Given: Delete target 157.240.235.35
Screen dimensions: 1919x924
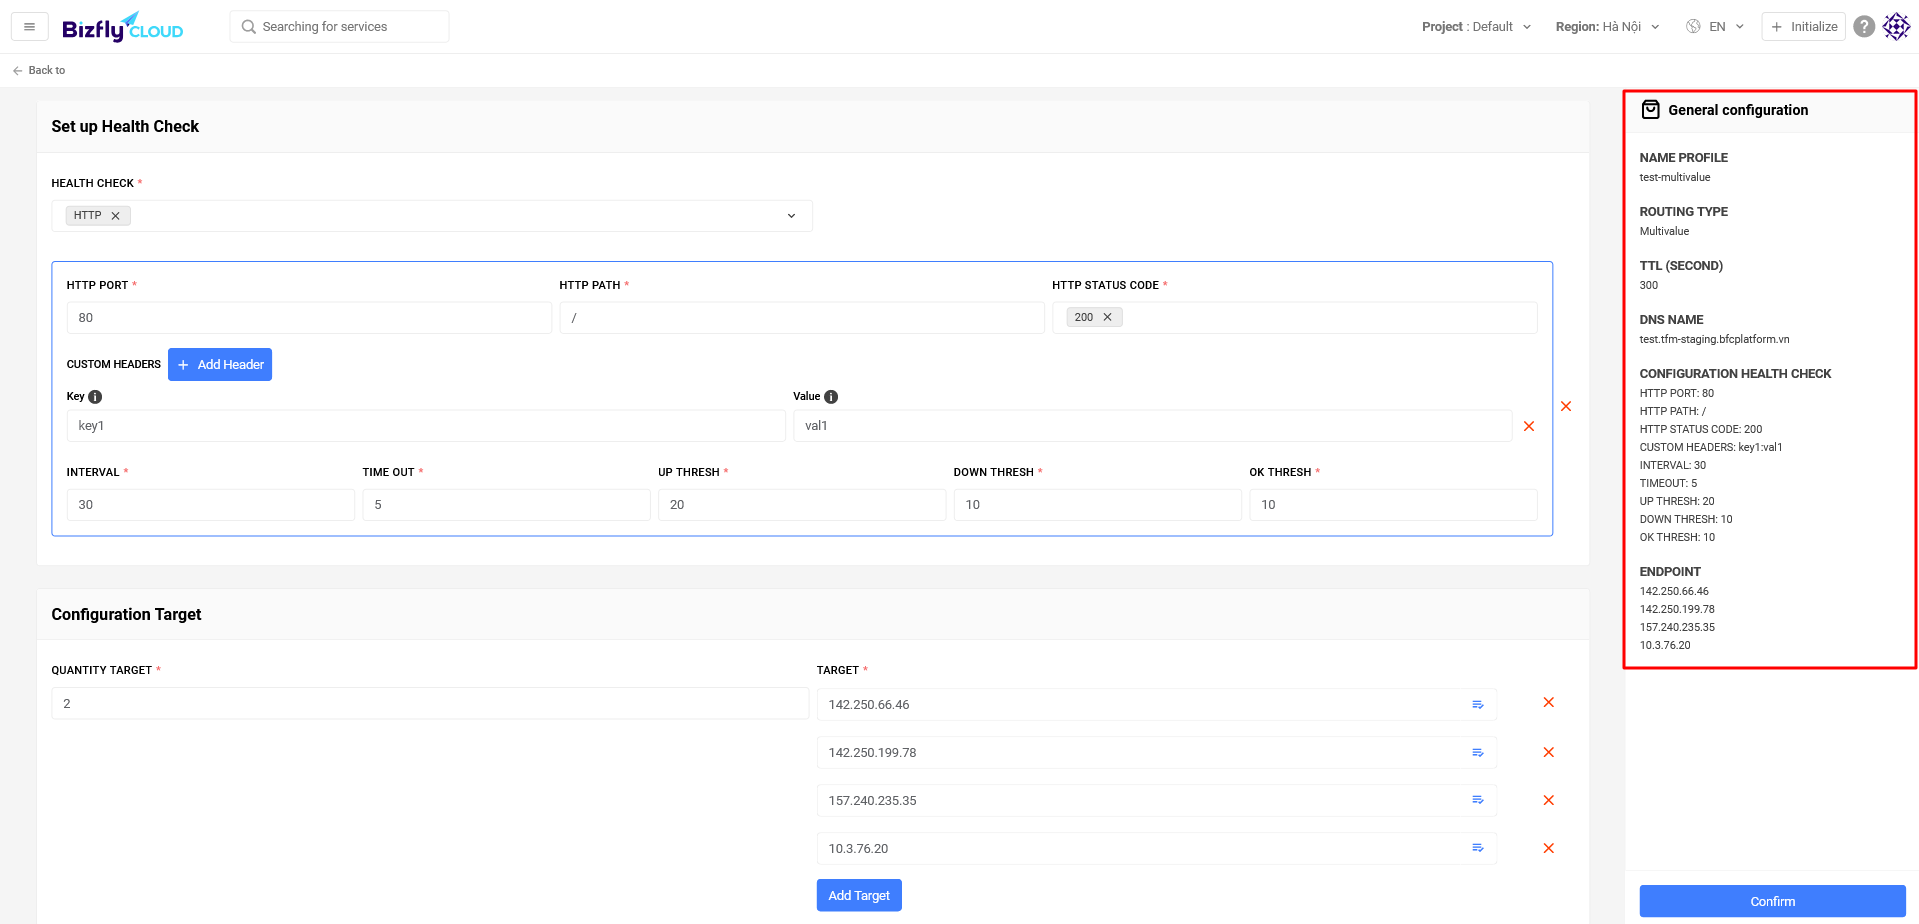Looking at the screenshot, I should [x=1548, y=800].
